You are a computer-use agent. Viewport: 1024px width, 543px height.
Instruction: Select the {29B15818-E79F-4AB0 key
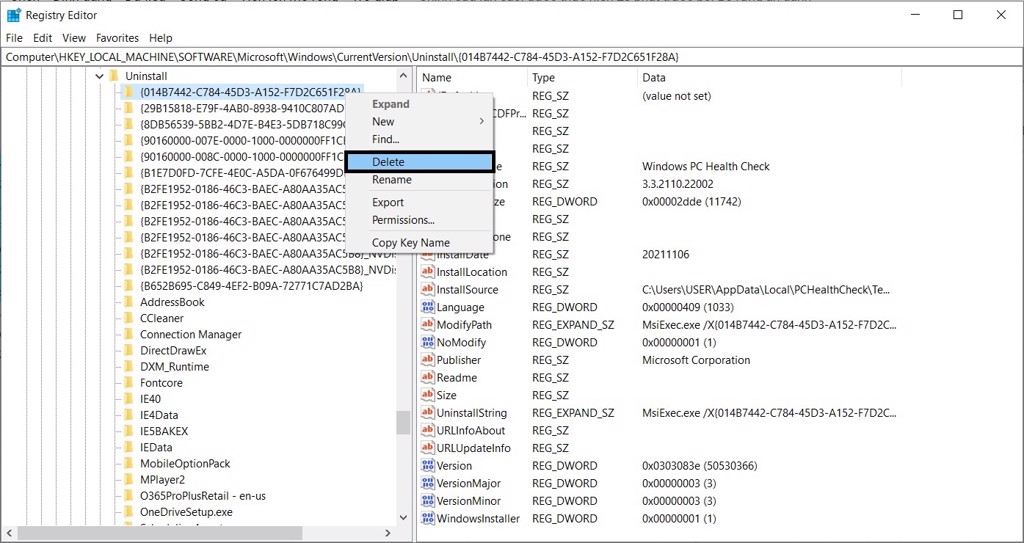(242, 108)
